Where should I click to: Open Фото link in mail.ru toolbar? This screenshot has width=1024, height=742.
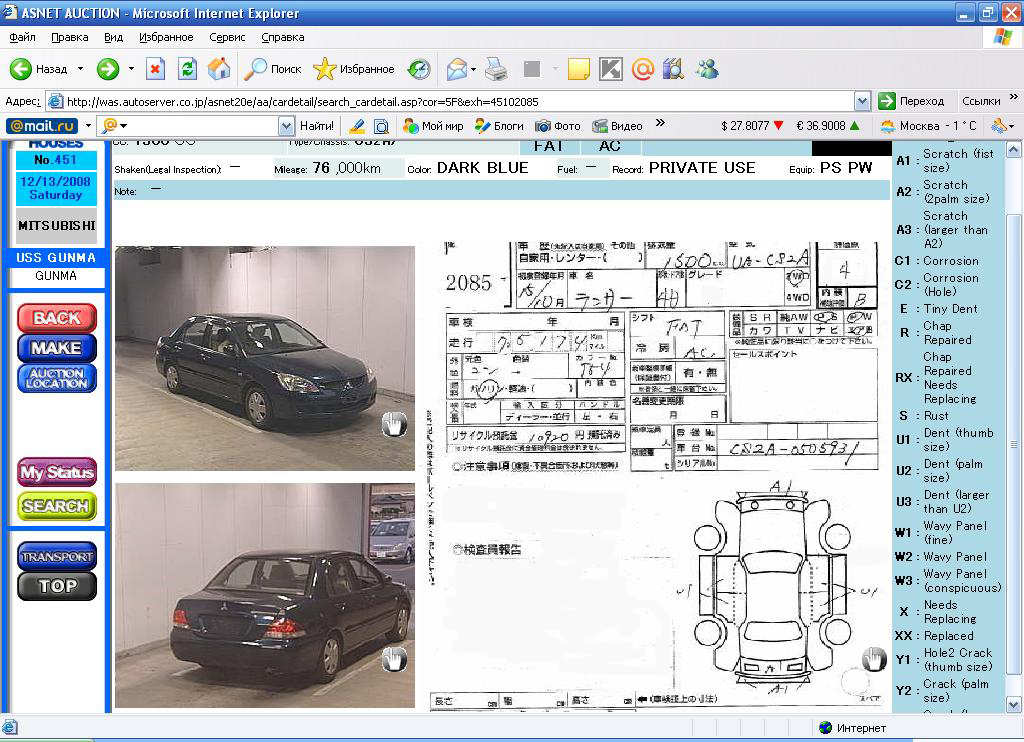(558, 125)
